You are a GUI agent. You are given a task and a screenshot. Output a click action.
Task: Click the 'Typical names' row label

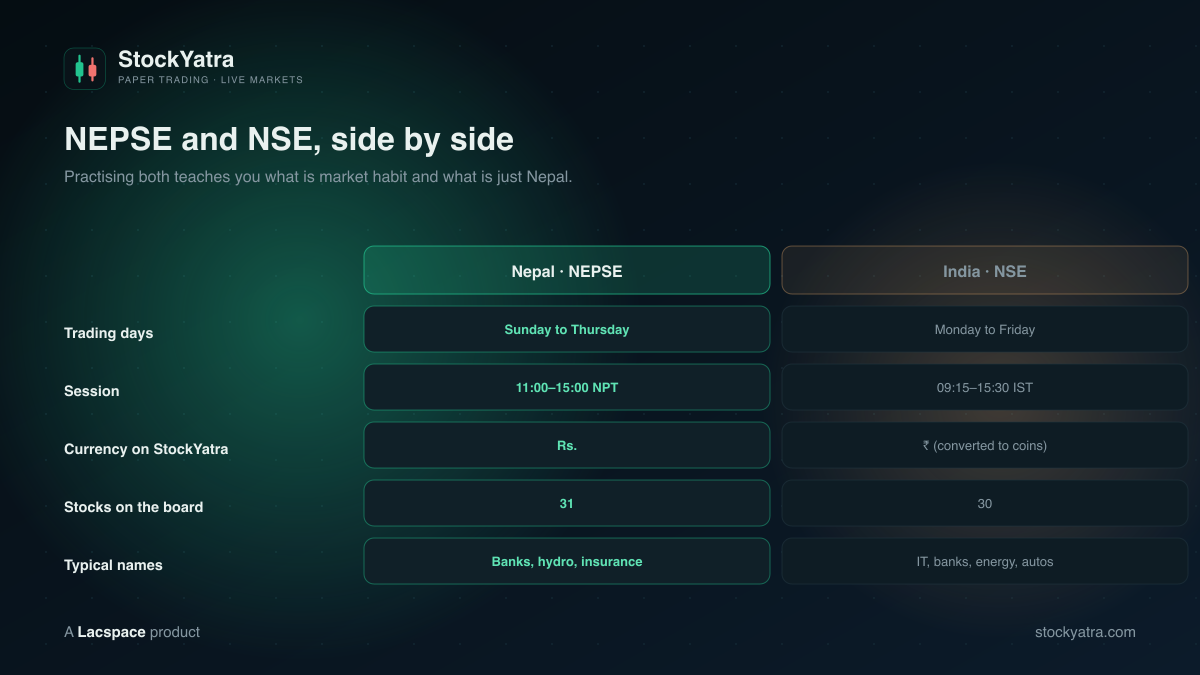113,565
